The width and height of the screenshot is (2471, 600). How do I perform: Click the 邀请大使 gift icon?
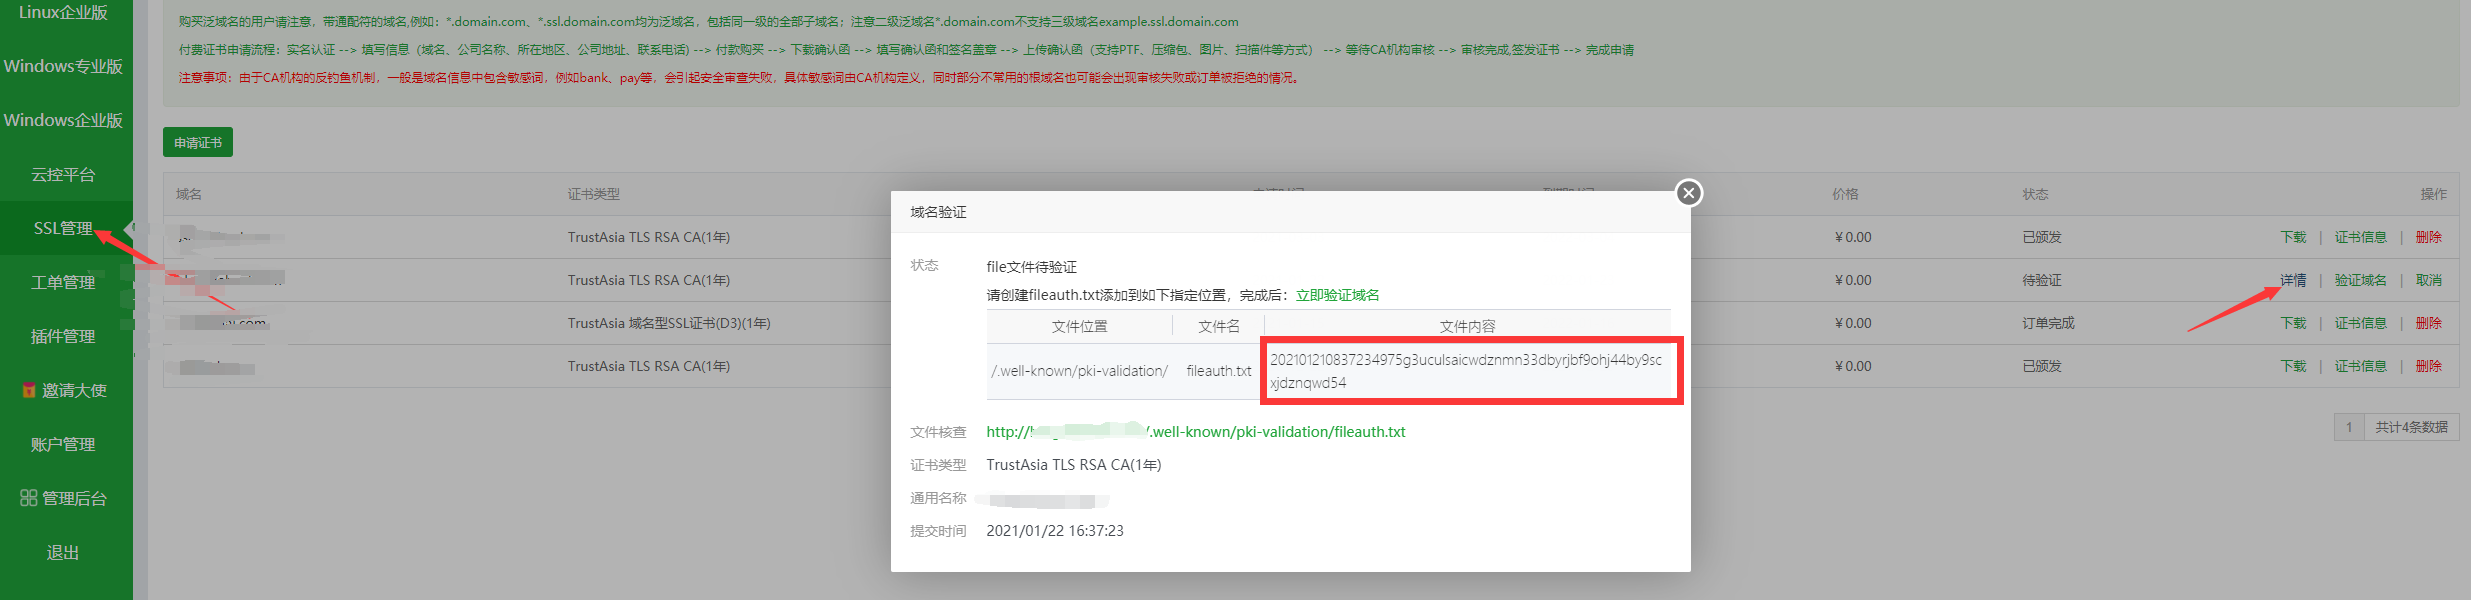29,390
